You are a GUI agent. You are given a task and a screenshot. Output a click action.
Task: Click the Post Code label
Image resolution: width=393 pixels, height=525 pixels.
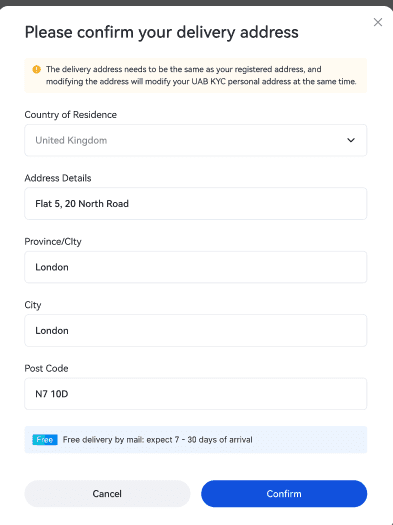(x=46, y=368)
